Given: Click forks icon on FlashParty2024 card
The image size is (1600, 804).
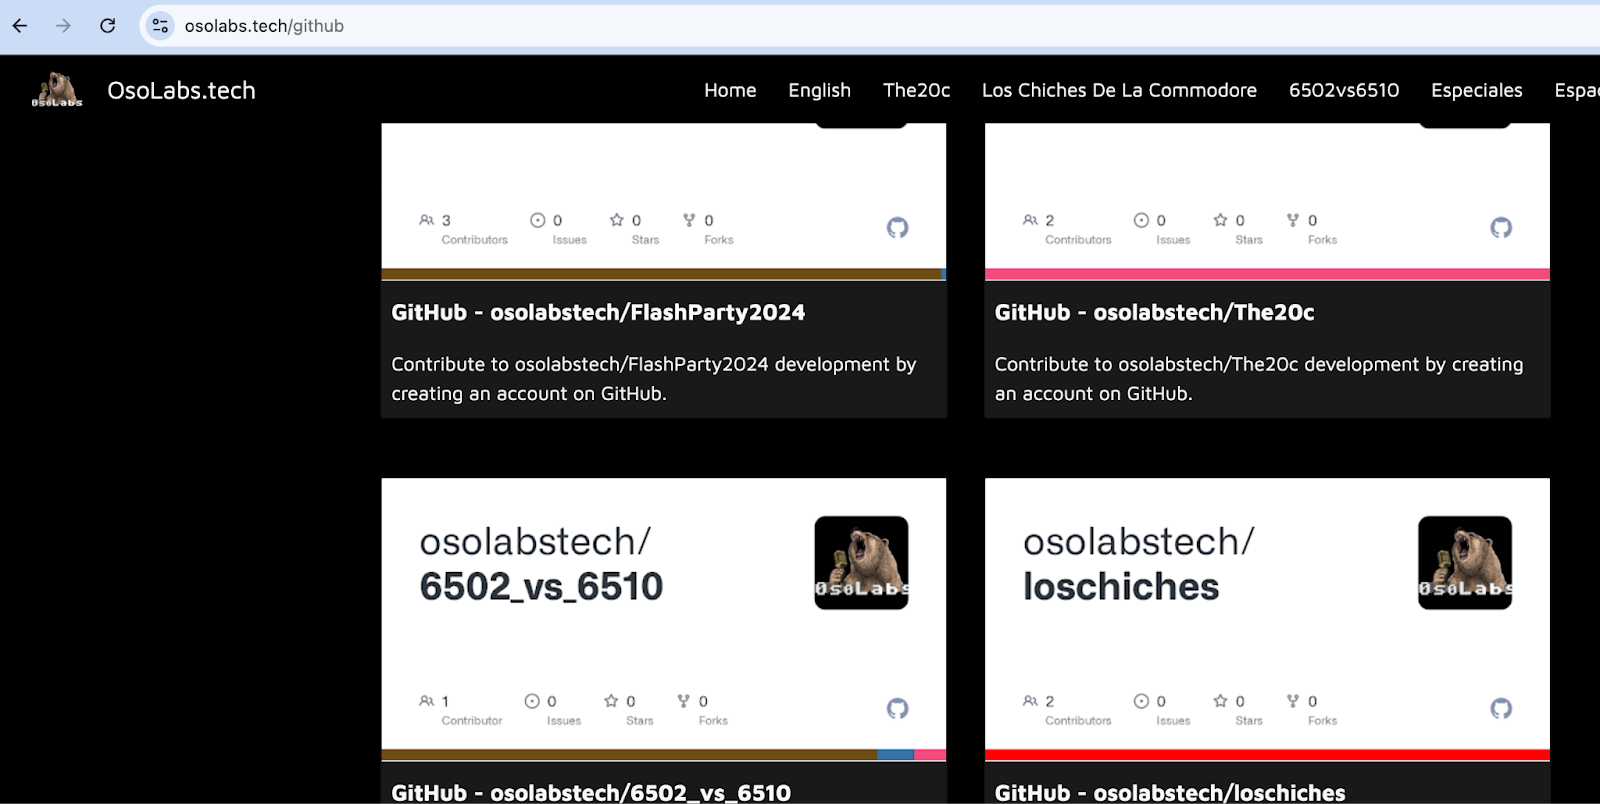Looking at the screenshot, I should click(x=689, y=220).
